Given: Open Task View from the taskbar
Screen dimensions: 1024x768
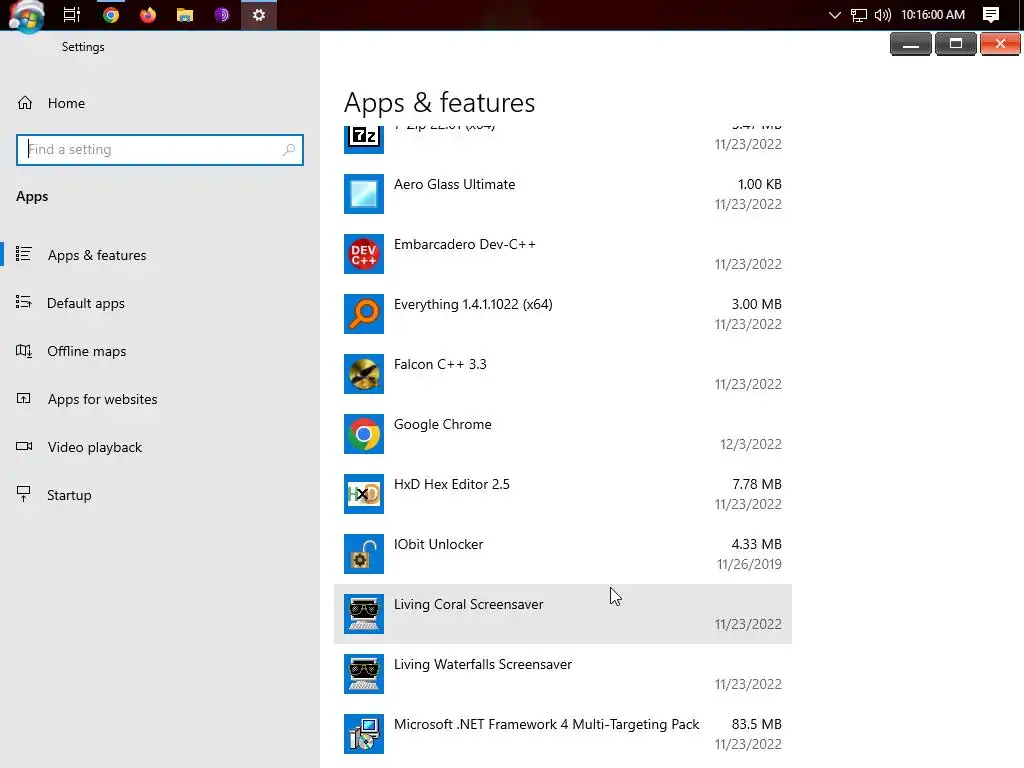Looking at the screenshot, I should click(72, 14).
